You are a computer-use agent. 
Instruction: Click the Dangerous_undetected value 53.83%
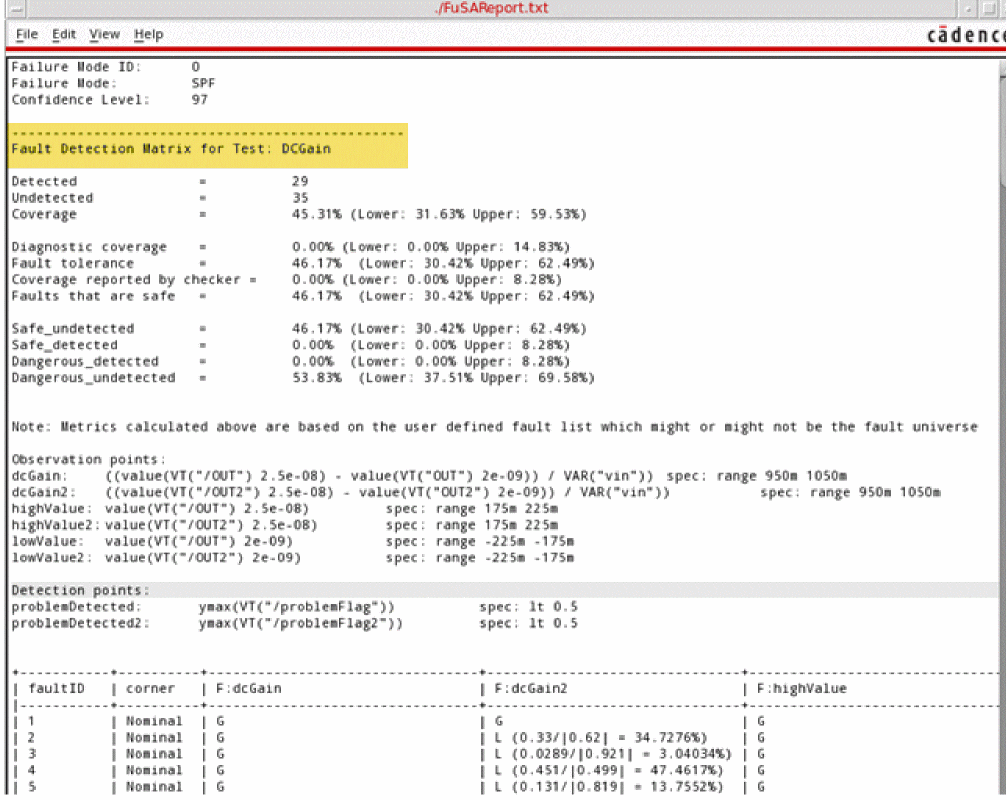point(317,378)
